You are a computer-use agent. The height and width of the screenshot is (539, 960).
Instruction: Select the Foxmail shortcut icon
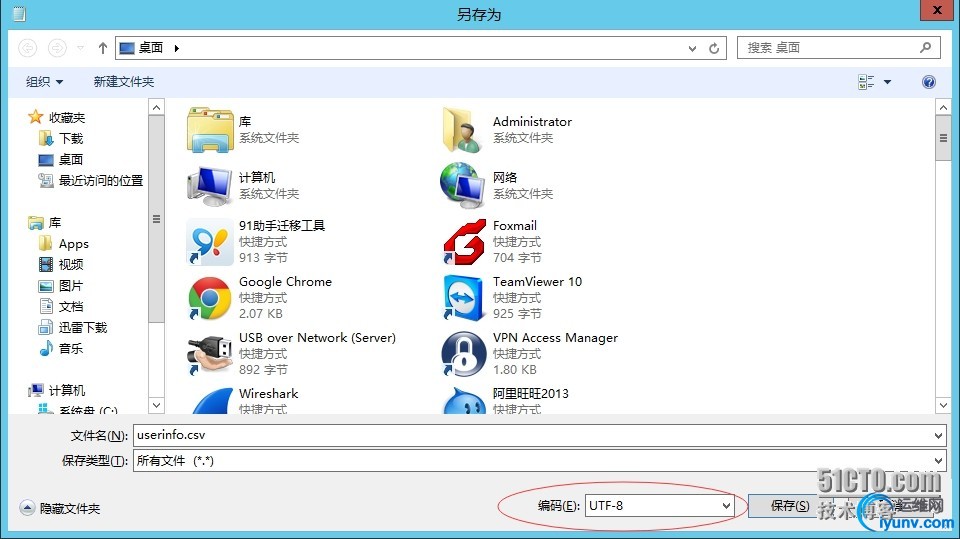tap(464, 242)
